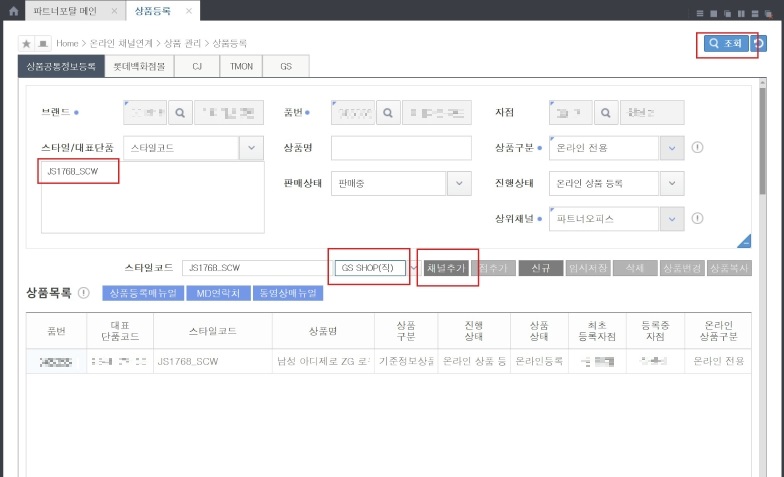
Task: Click the 품번 search magnifier icon
Action: tap(388, 113)
